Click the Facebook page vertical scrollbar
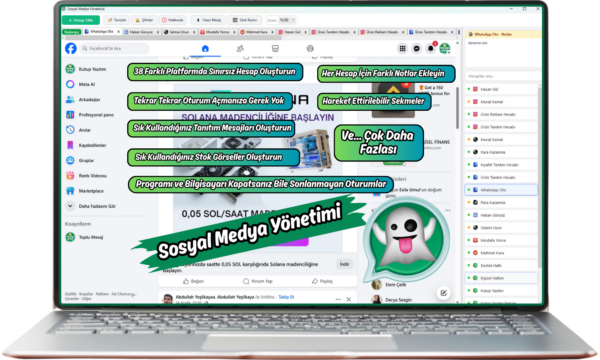Screen dimensions: 600x360 tap(457, 109)
